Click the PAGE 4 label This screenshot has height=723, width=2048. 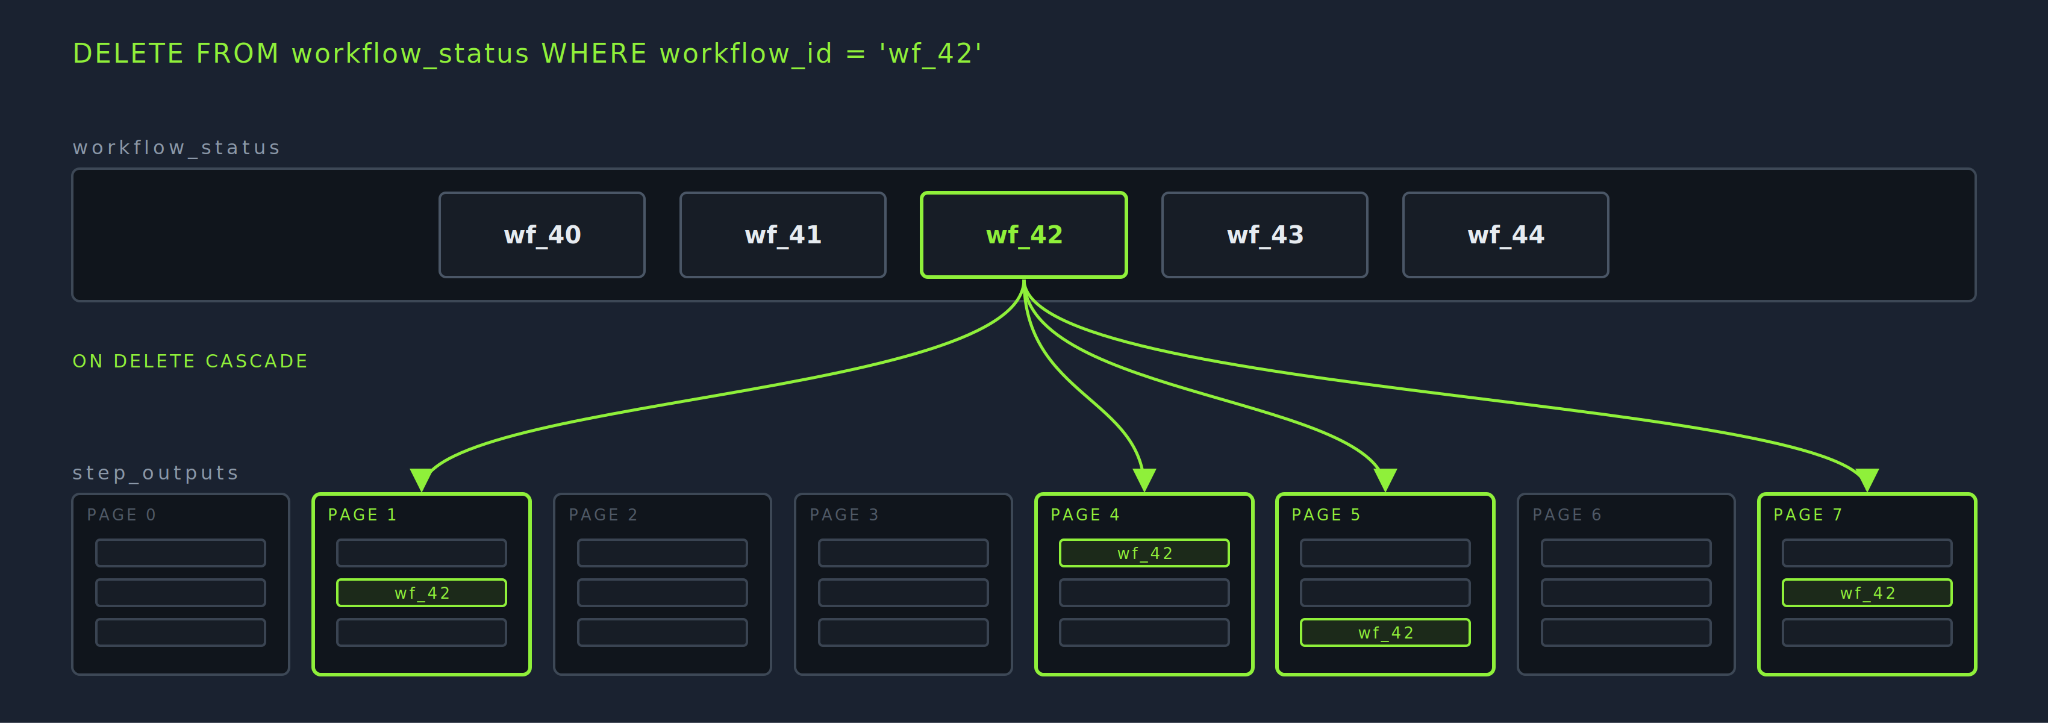point(1085,515)
